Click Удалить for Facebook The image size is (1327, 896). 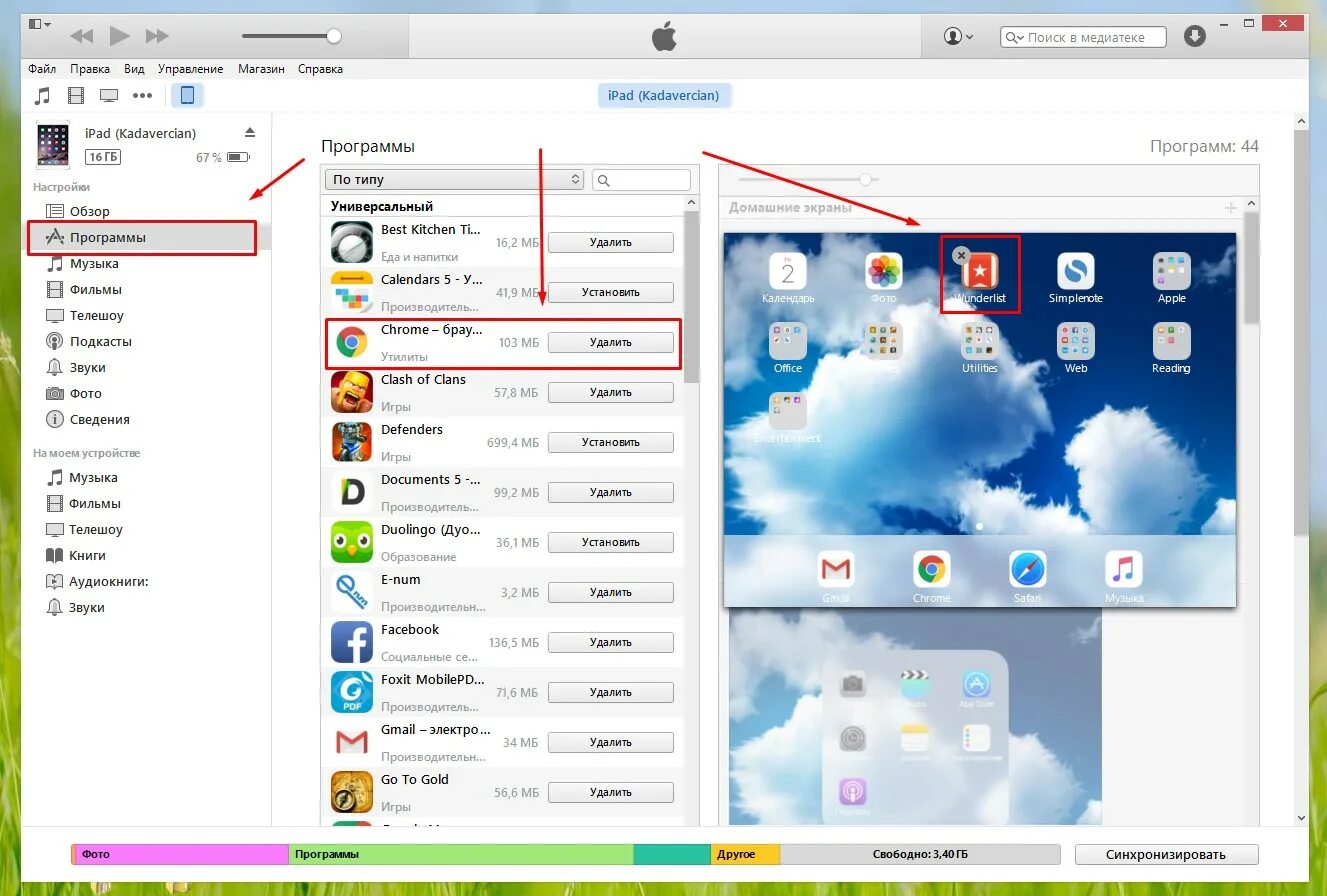[x=611, y=642]
